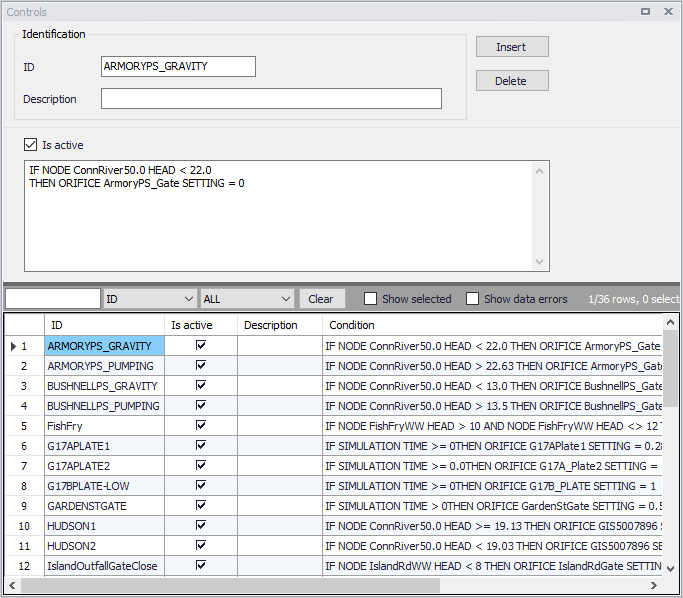Select the G17APLATE1 ID cell

[x=104, y=446]
